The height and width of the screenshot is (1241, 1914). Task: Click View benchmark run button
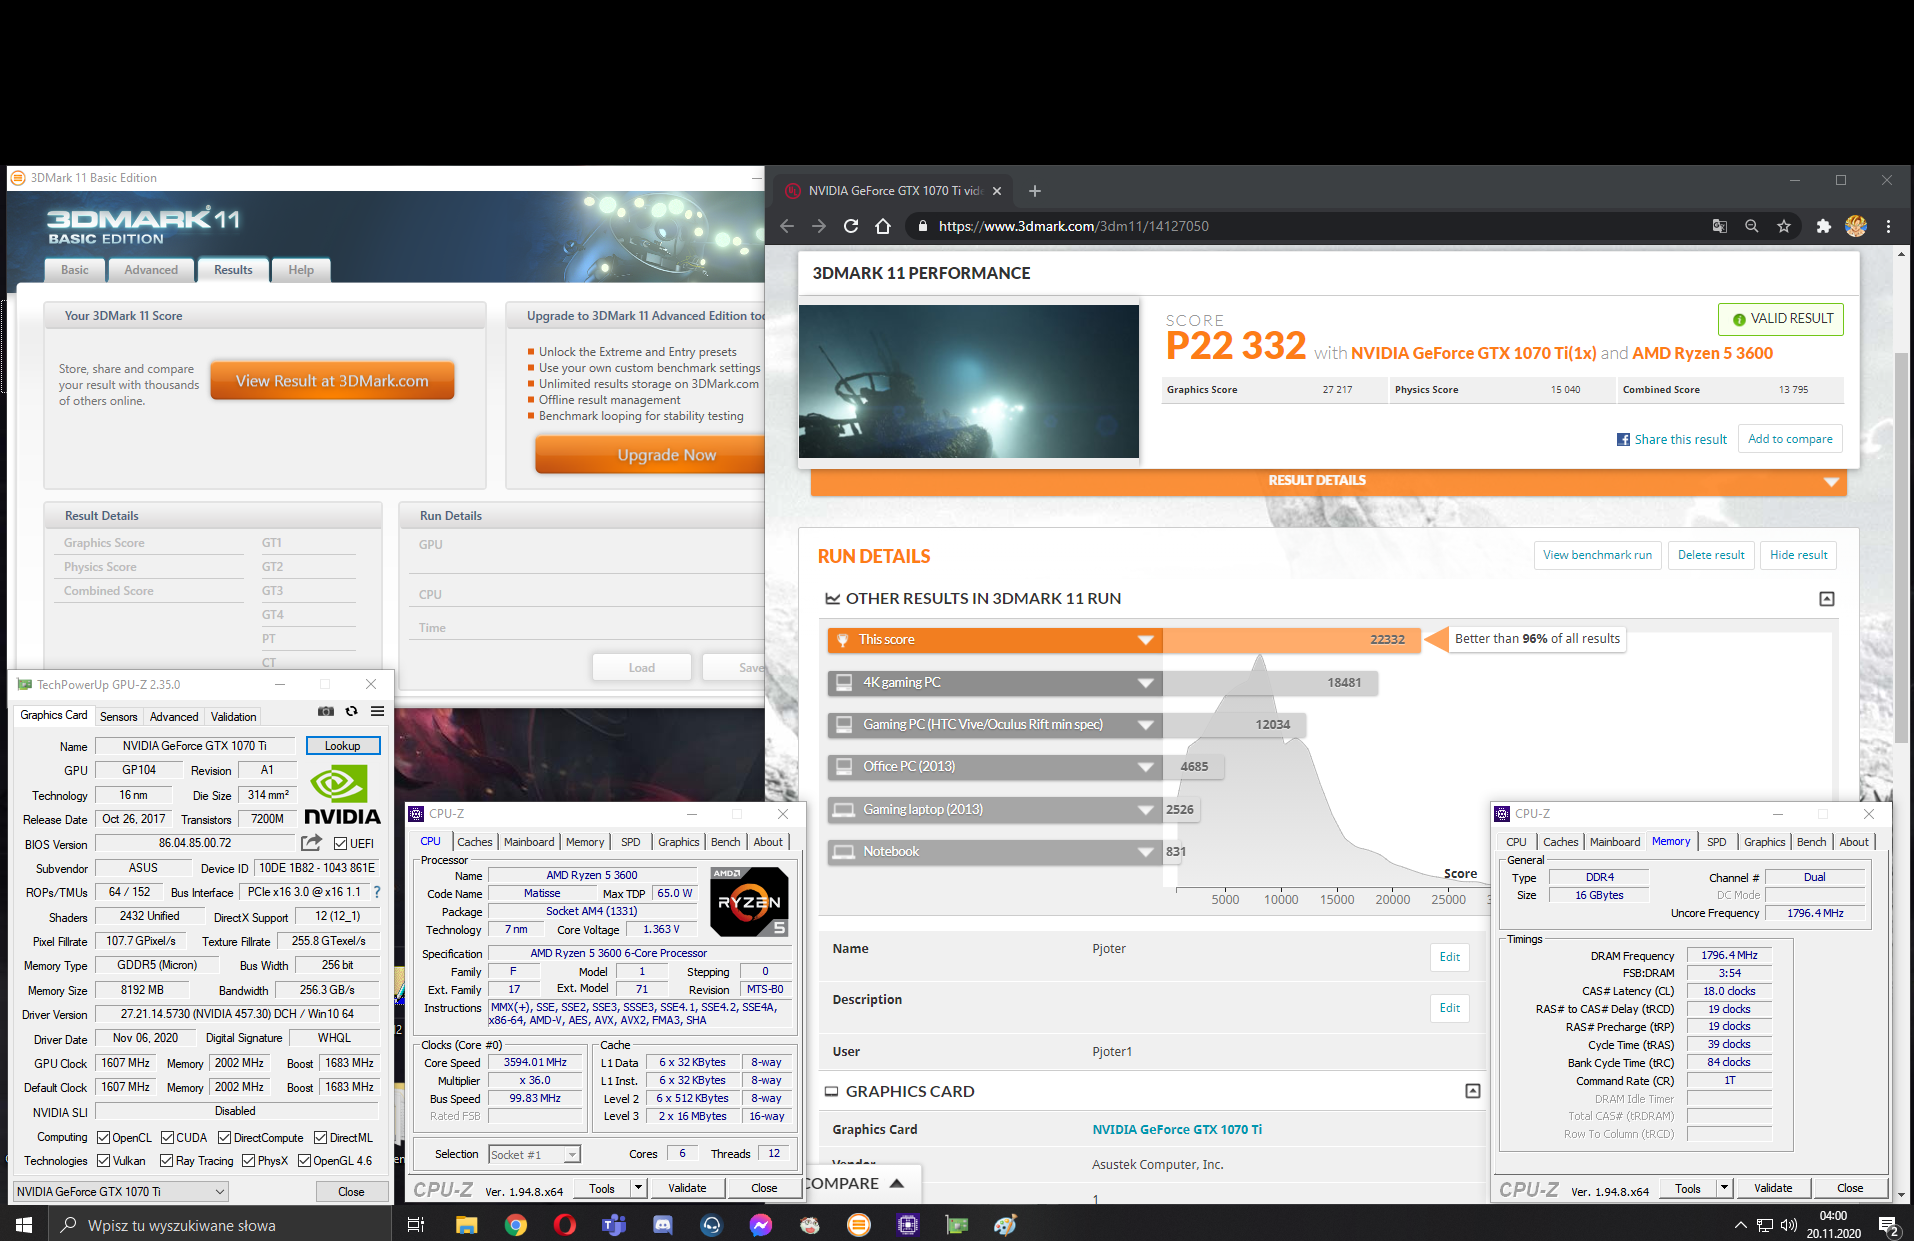tap(1597, 555)
